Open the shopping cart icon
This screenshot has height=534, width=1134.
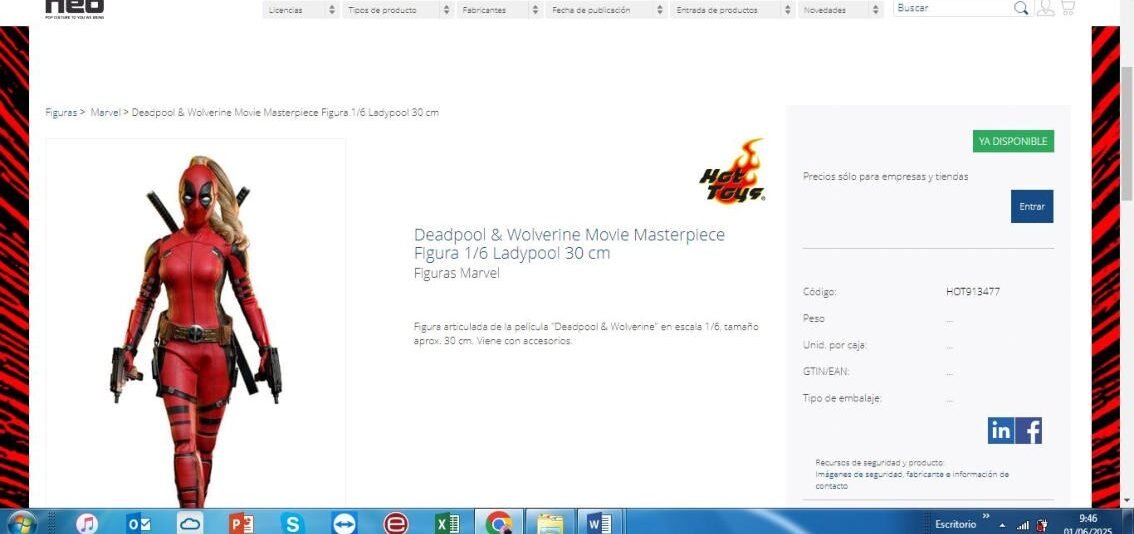pyautogui.click(x=1067, y=8)
